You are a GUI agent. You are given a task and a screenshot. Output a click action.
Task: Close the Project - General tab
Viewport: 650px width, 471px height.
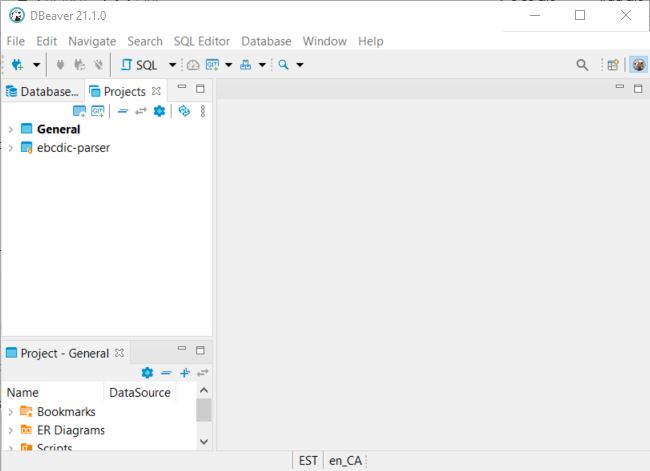(x=119, y=353)
